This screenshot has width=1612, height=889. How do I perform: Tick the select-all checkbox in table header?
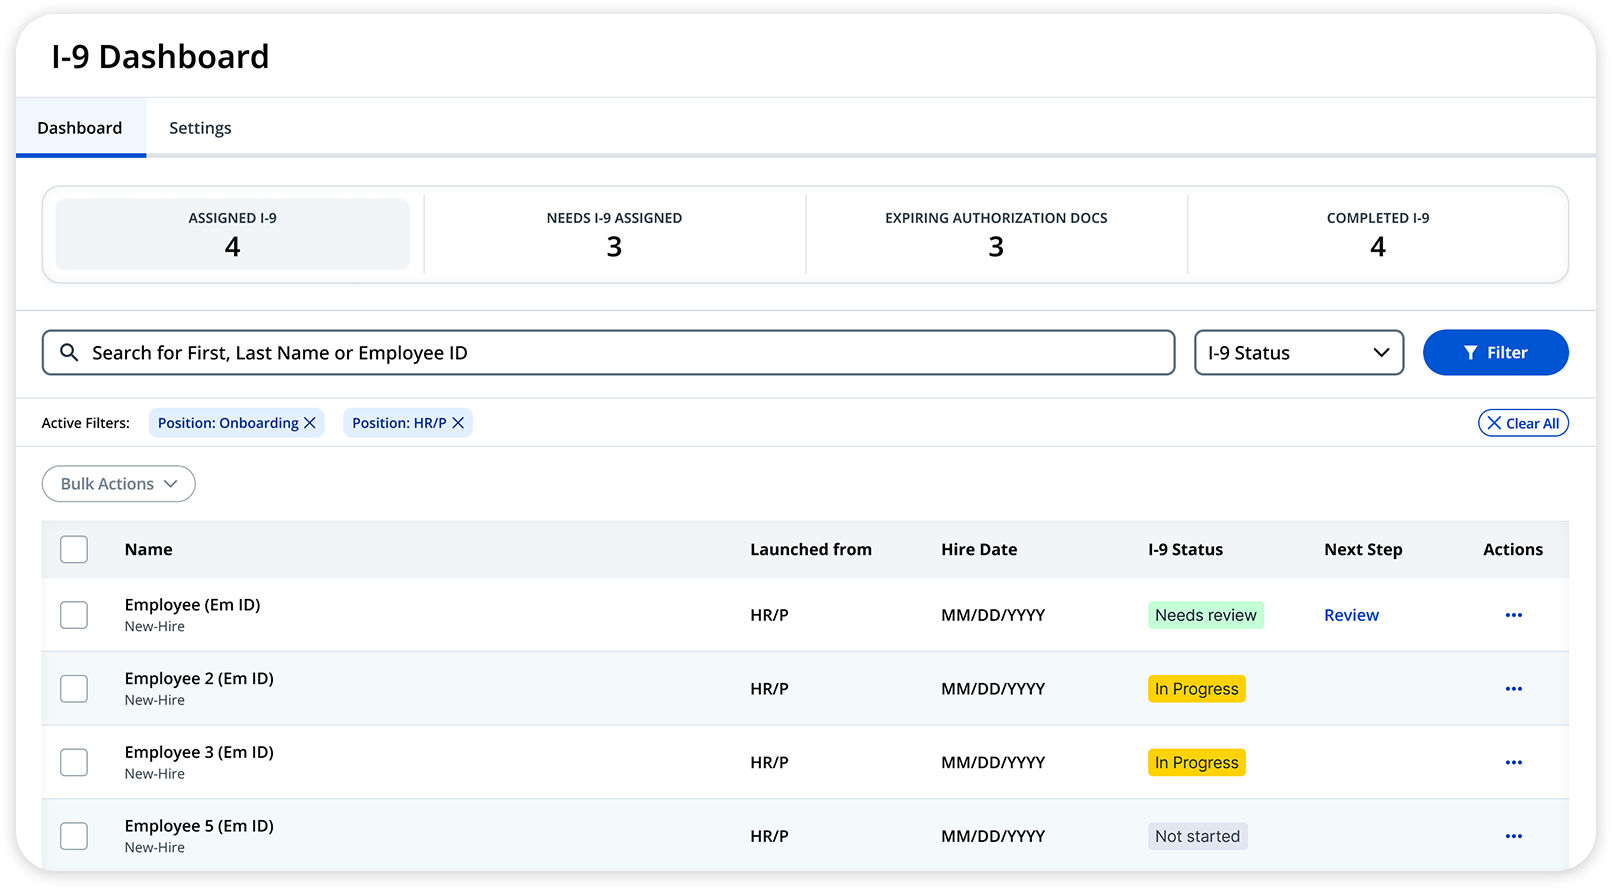coord(74,549)
